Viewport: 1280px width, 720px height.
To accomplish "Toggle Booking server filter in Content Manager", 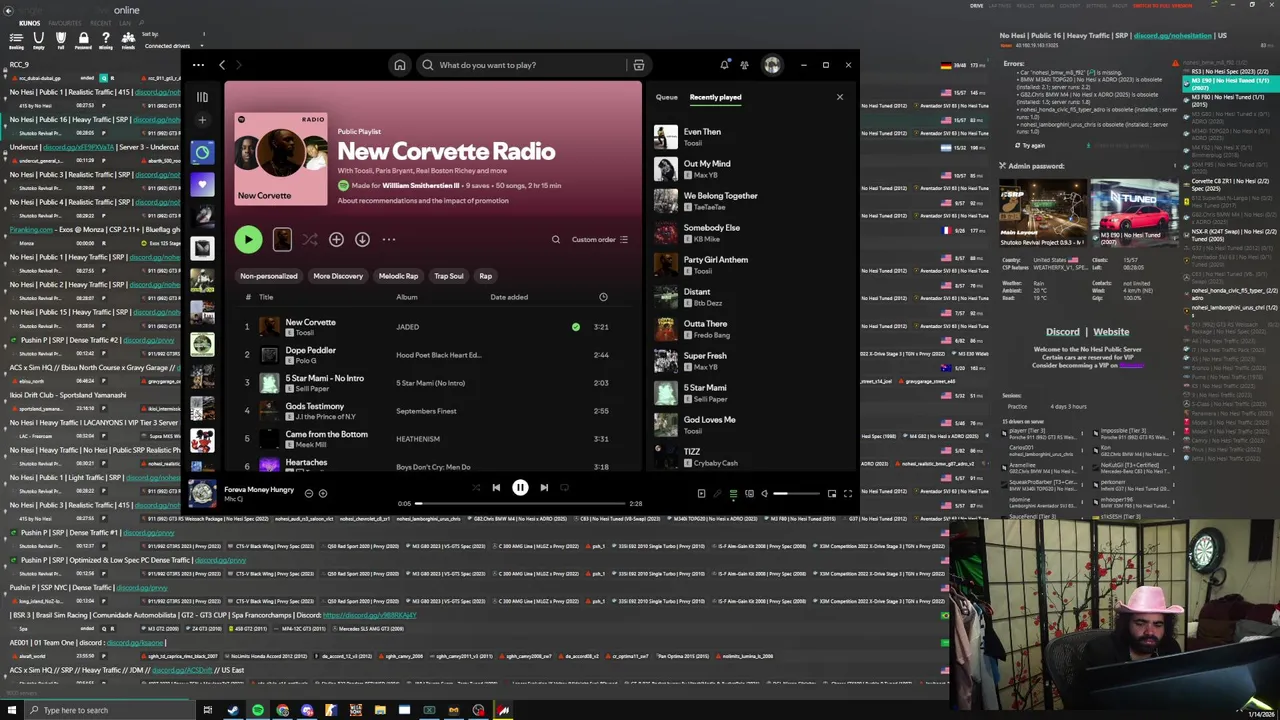I will [16, 40].
